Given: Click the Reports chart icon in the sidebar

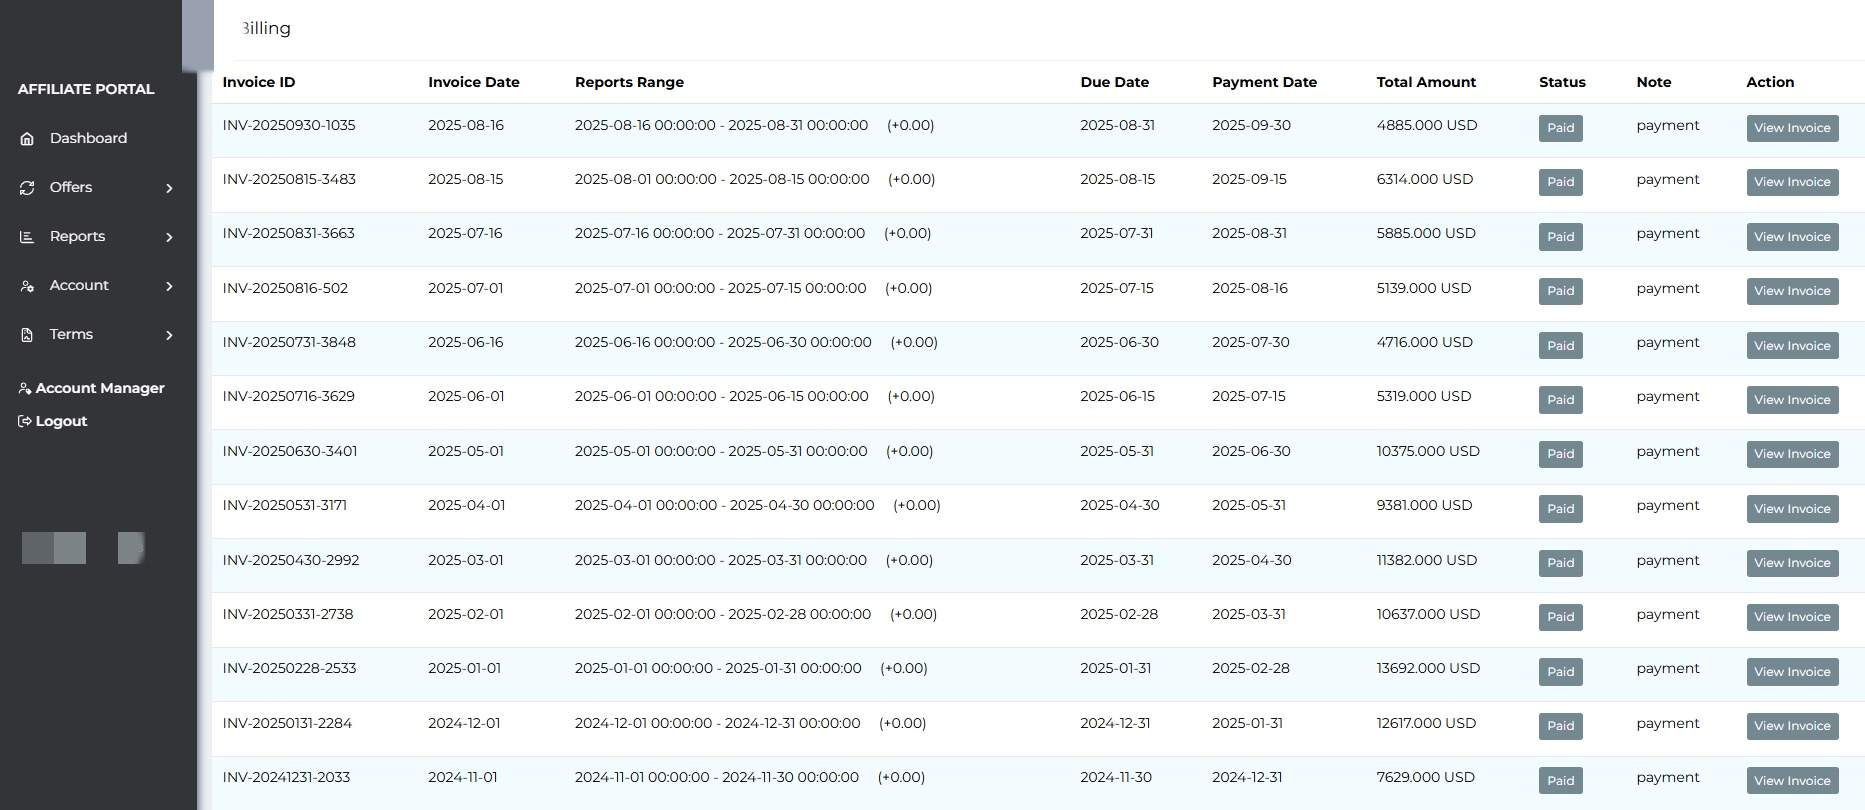Looking at the screenshot, I should click(x=27, y=237).
